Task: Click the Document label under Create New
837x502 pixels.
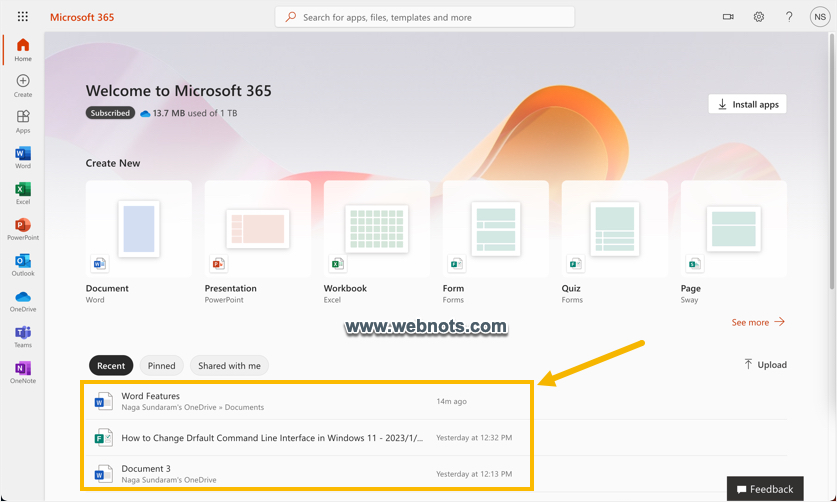Action: click(107, 288)
